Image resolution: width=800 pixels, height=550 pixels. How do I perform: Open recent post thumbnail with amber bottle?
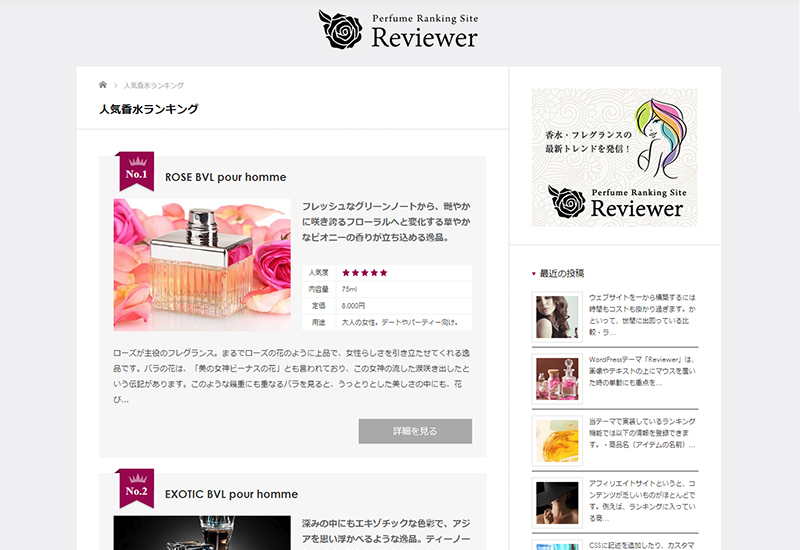tap(557, 441)
